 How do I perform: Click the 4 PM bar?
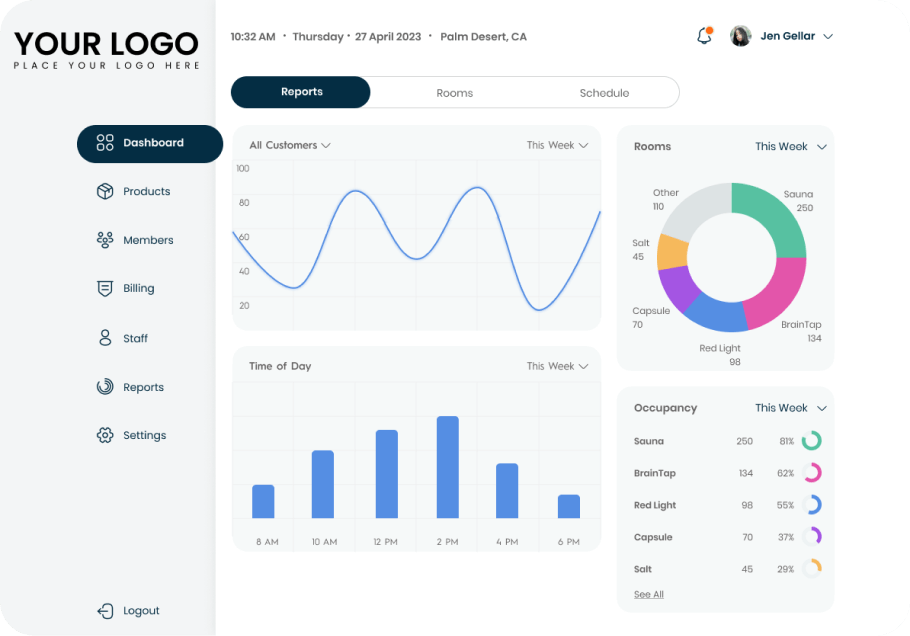coord(507,490)
